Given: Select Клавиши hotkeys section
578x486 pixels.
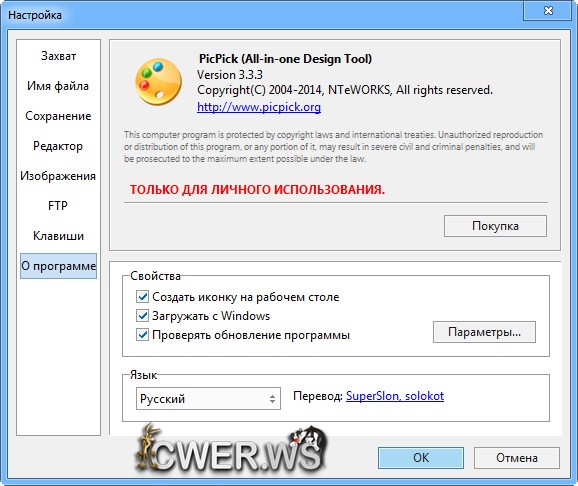Looking at the screenshot, I should [x=58, y=236].
